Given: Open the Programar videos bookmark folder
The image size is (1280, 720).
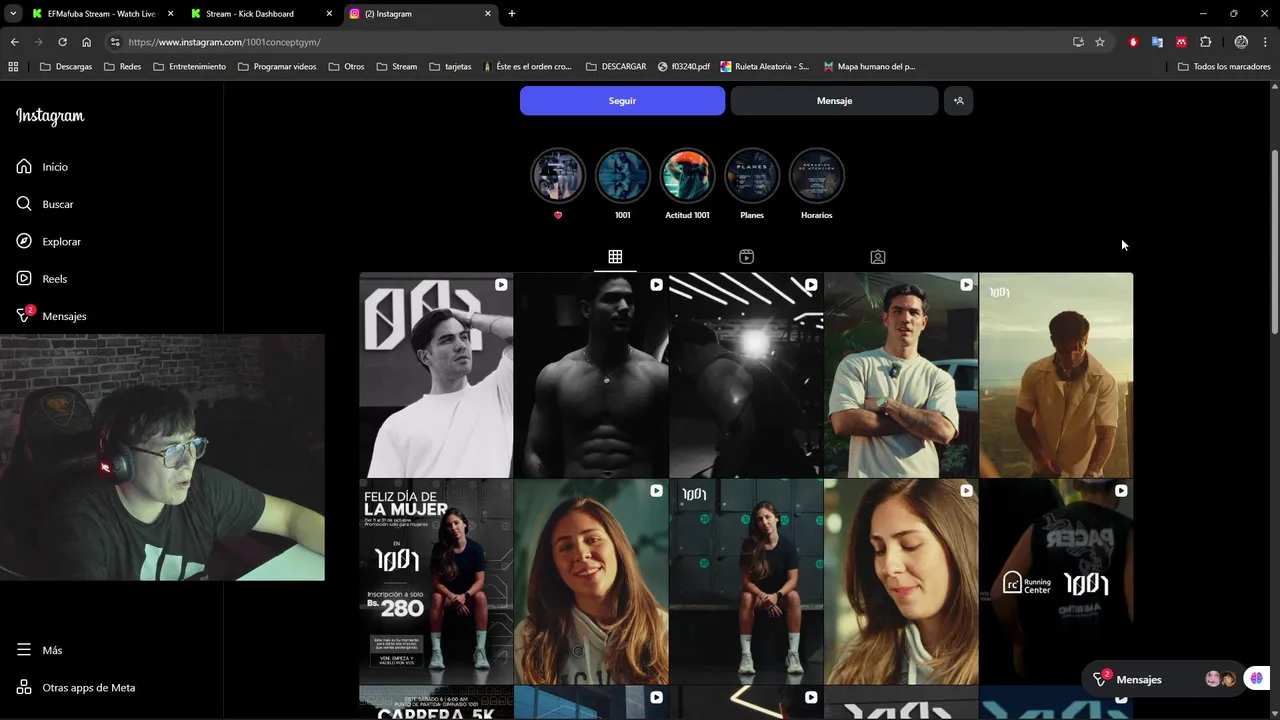Looking at the screenshot, I should pos(277,66).
